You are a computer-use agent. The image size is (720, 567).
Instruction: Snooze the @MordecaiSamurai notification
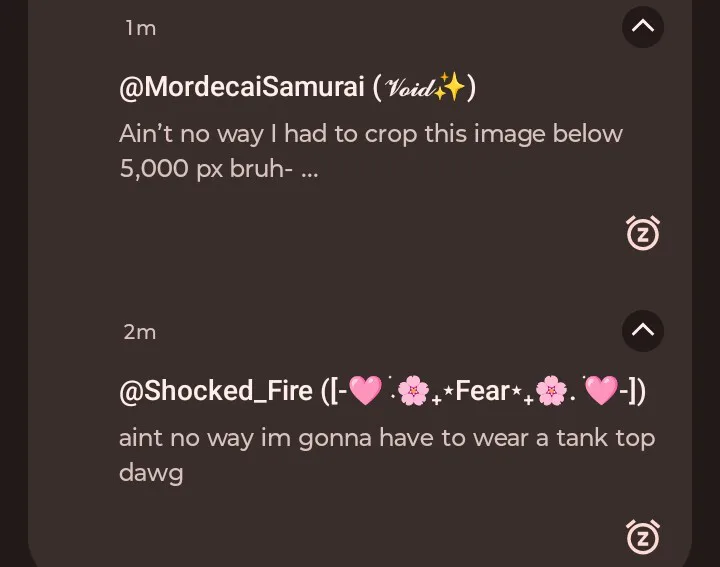(x=643, y=233)
